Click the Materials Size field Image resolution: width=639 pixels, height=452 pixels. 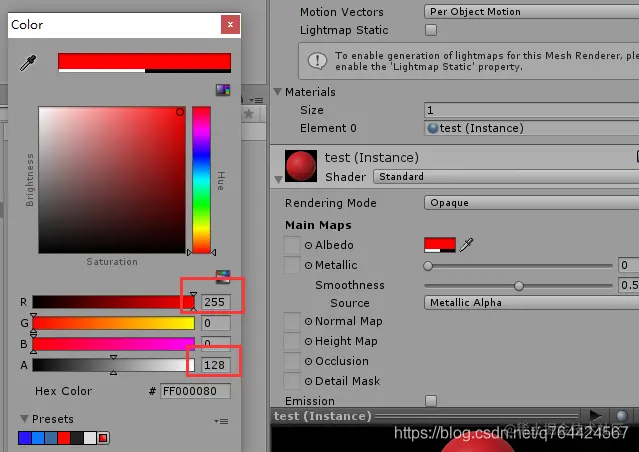531,110
